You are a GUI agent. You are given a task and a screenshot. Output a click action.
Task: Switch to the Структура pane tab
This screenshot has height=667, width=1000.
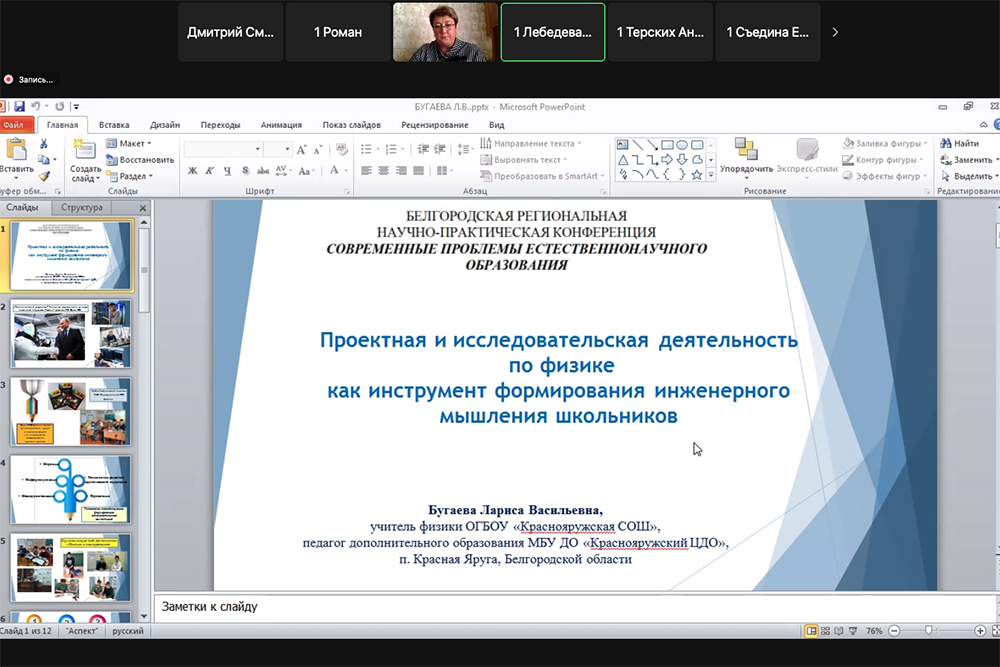tap(82, 208)
